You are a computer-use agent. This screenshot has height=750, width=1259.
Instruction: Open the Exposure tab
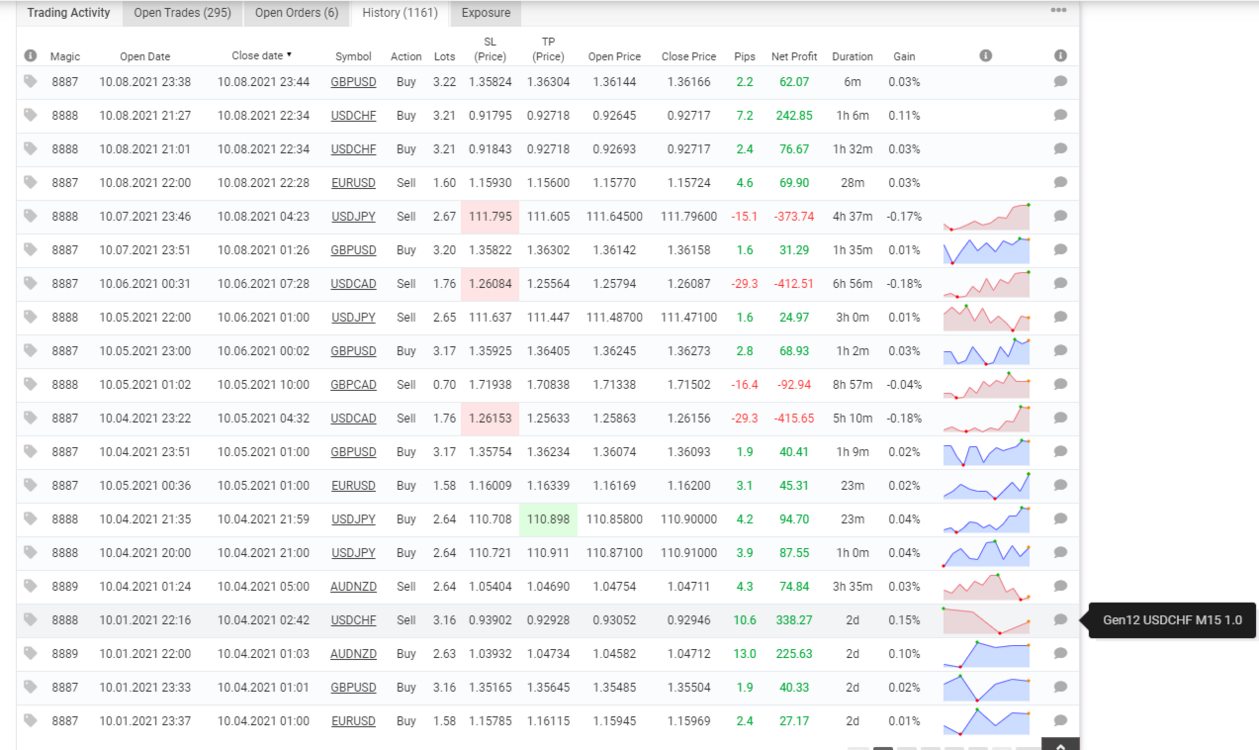[486, 13]
